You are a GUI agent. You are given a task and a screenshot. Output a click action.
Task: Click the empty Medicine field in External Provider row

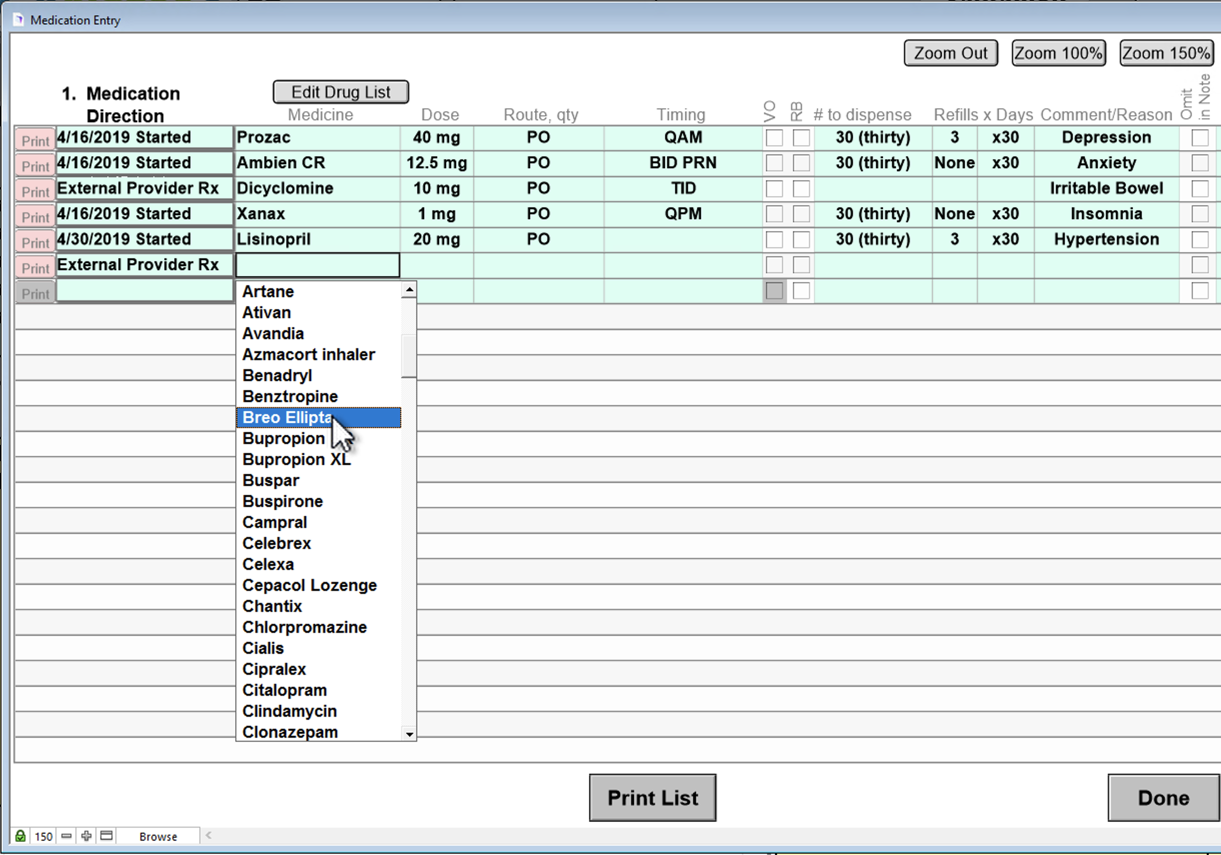pos(317,265)
